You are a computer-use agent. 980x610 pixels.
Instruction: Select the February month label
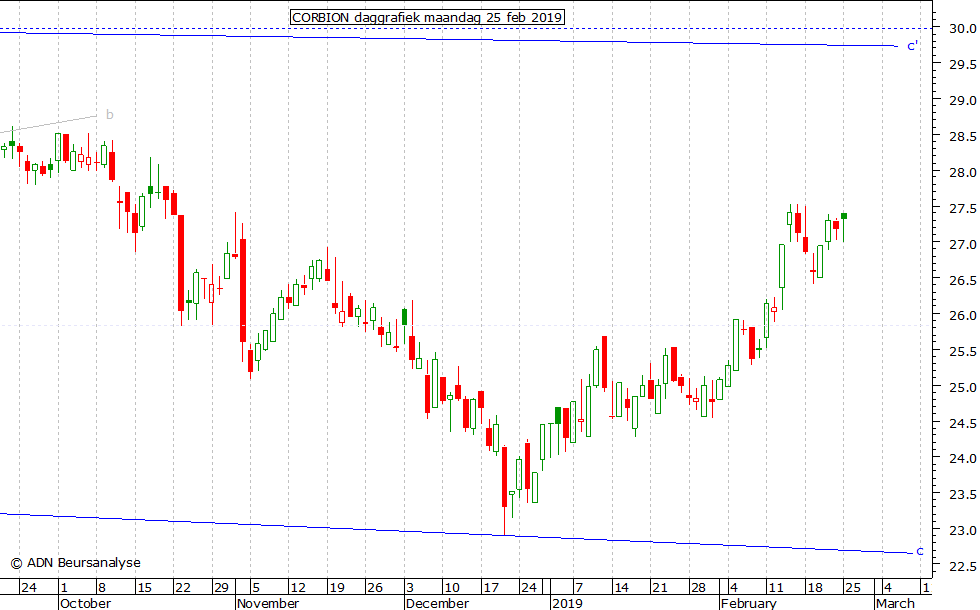749,603
